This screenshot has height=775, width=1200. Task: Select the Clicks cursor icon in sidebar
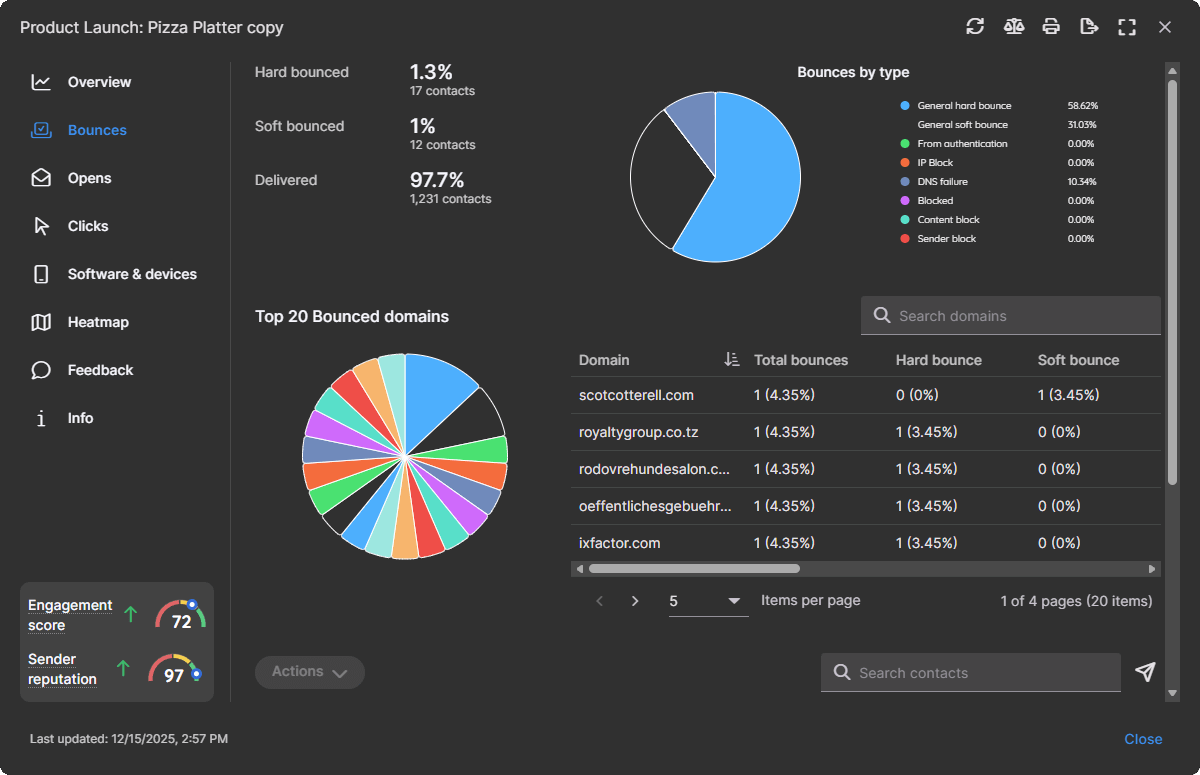[x=40, y=226]
